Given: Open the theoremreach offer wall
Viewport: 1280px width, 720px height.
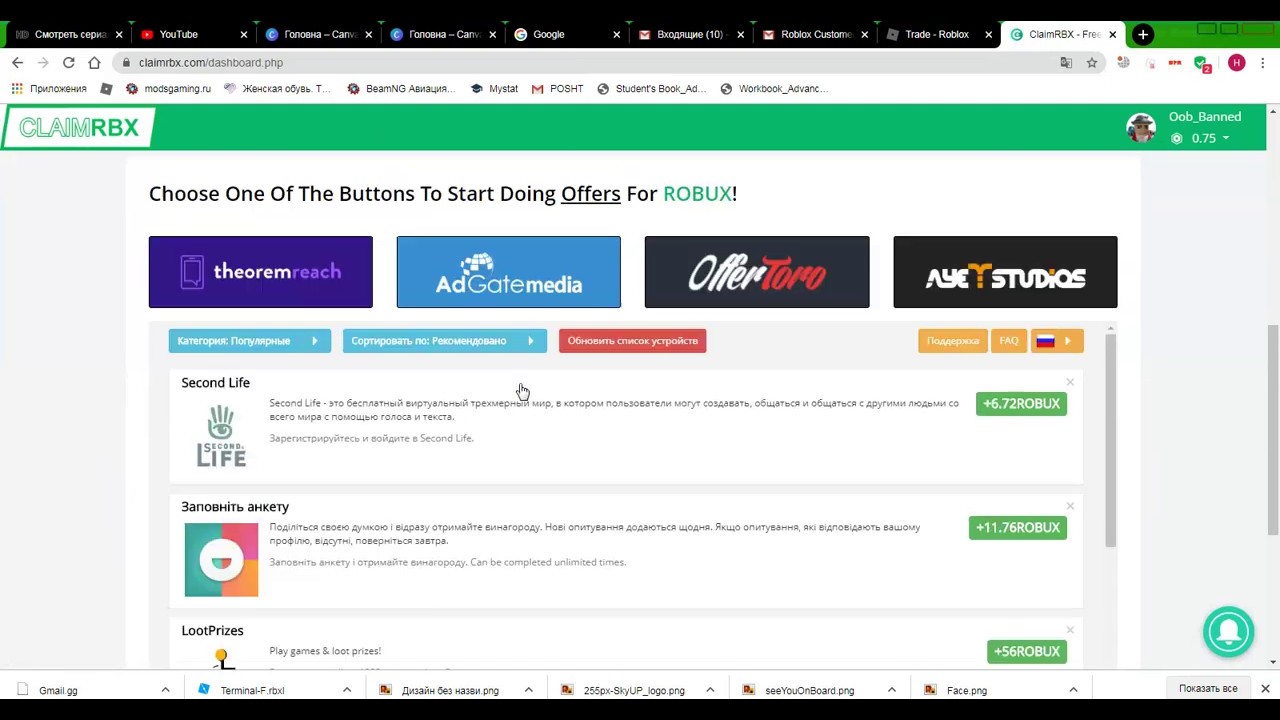Looking at the screenshot, I should [x=261, y=272].
